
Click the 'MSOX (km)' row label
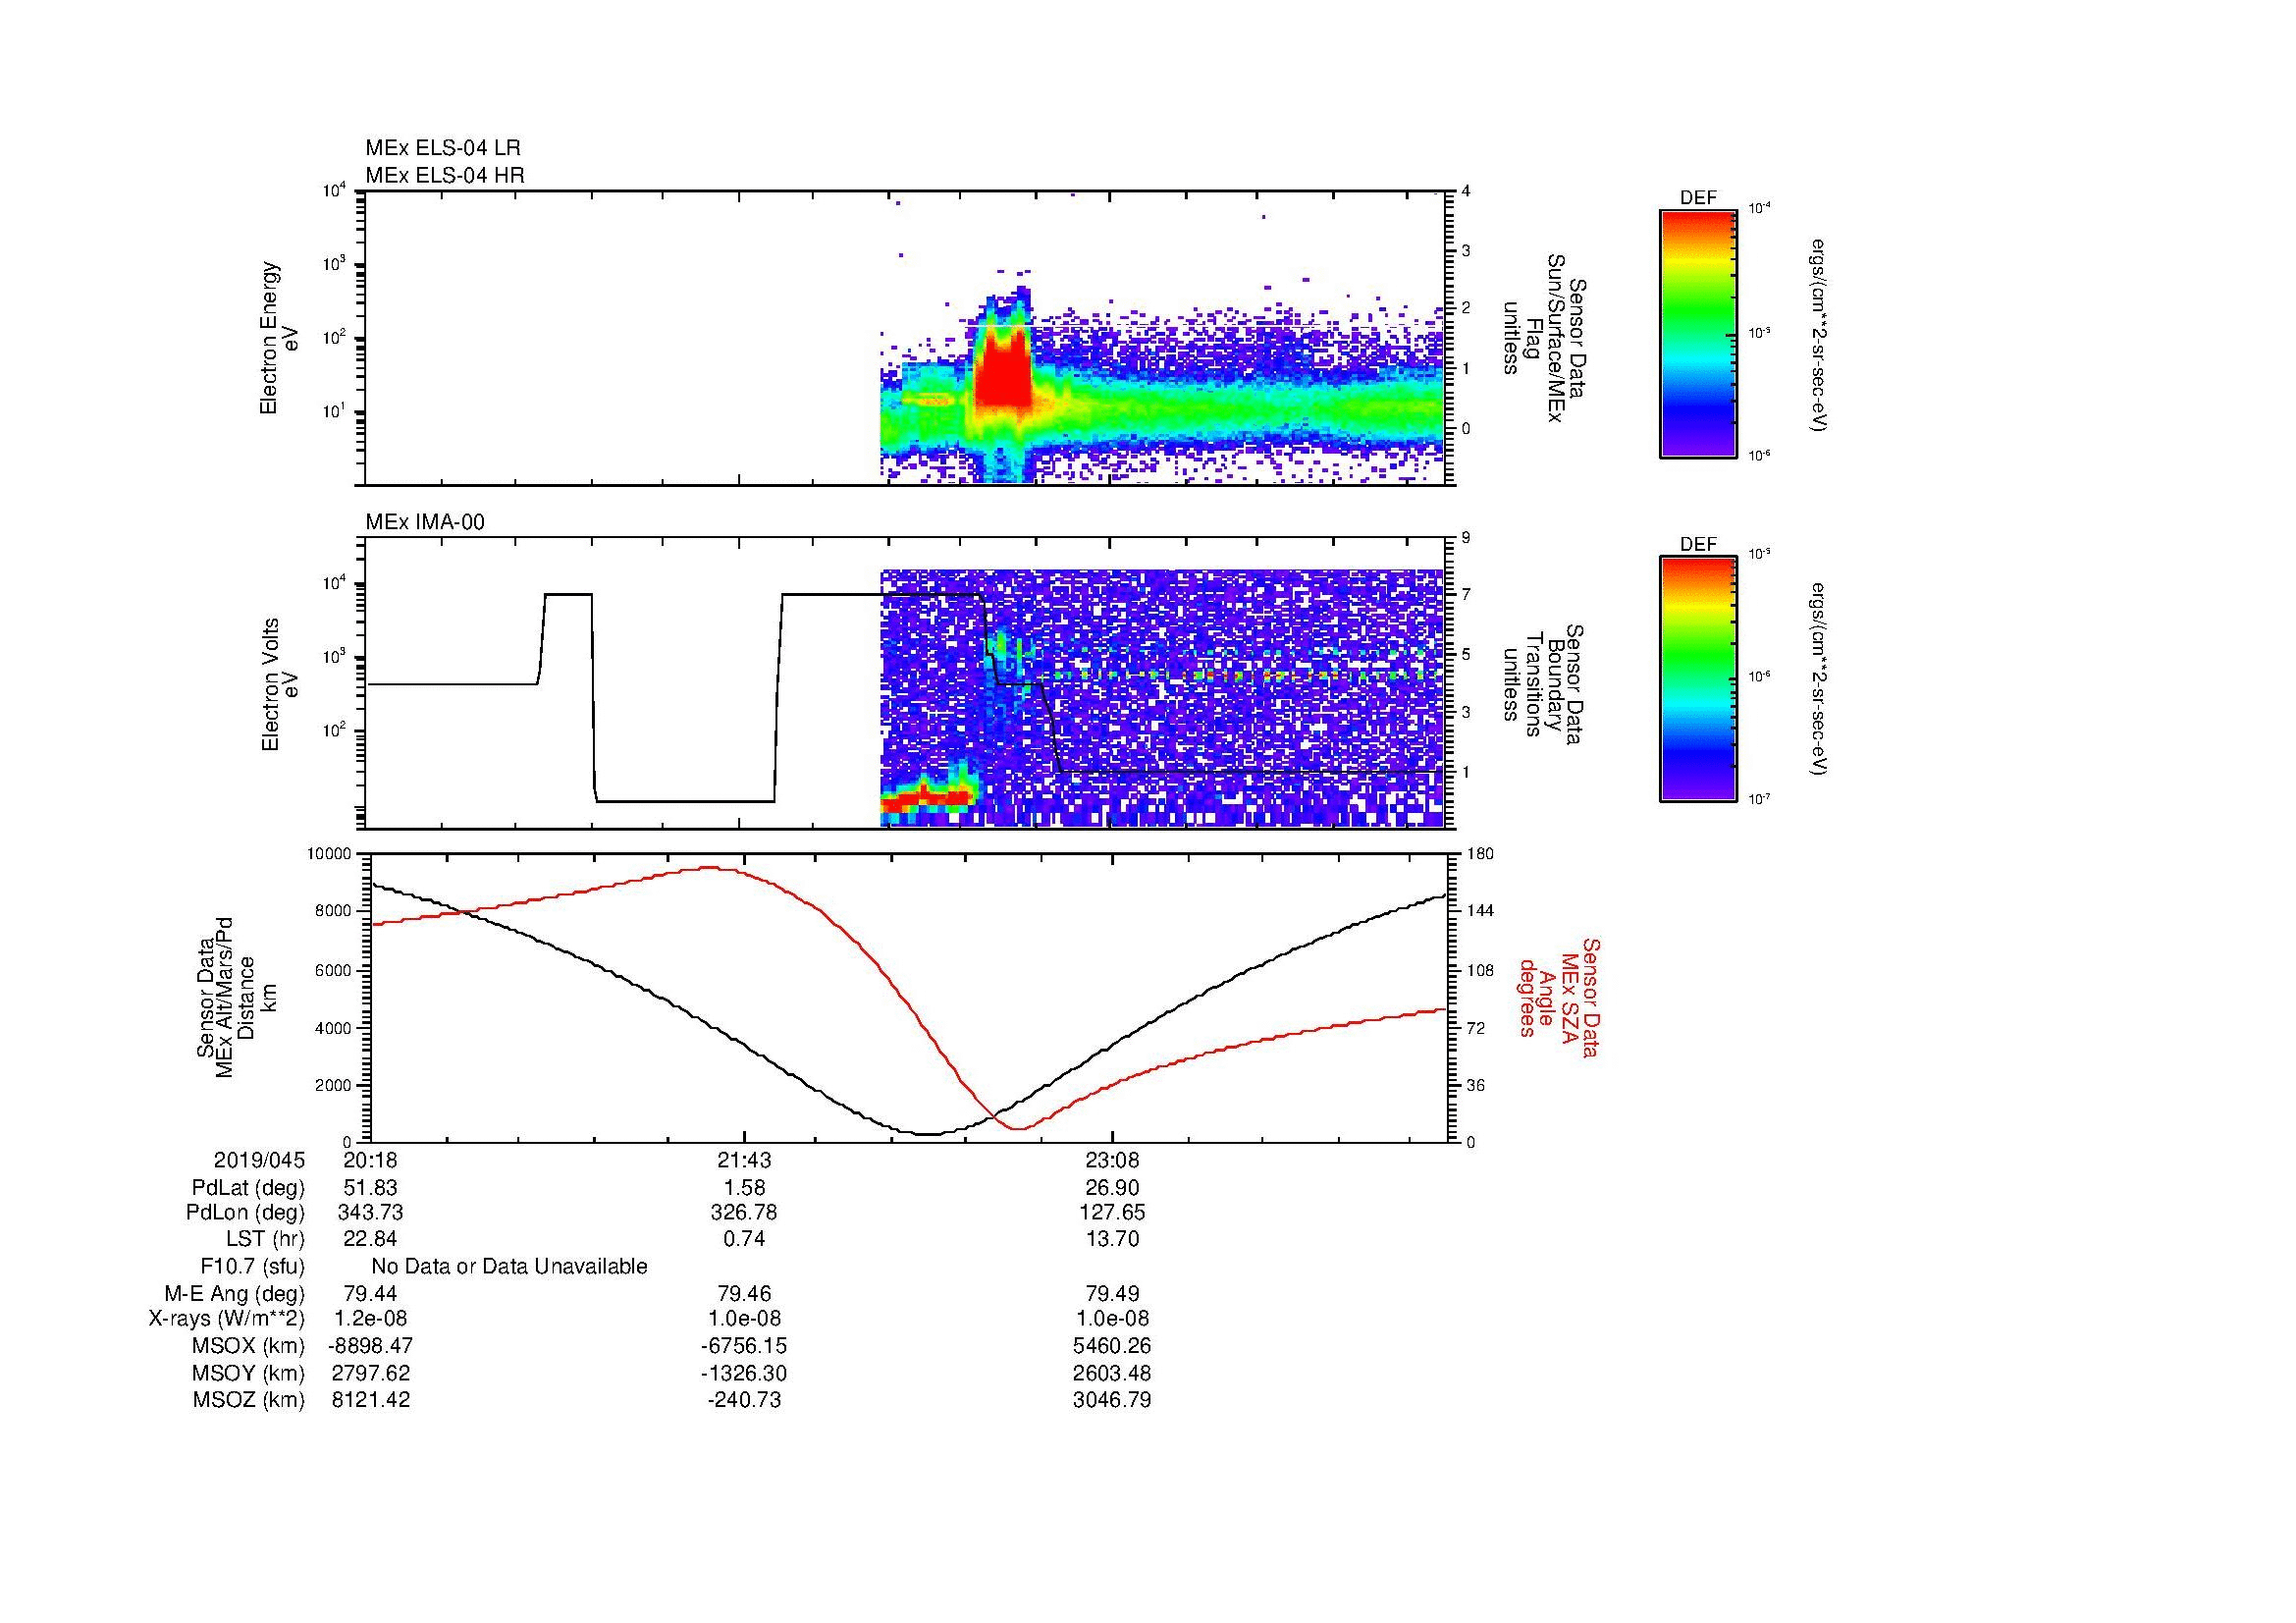(x=248, y=1346)
